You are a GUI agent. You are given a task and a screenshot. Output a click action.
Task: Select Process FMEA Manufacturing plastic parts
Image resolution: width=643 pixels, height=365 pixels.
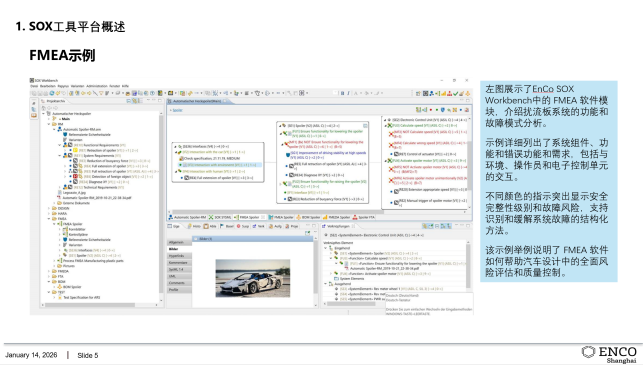click(x=90, y=260)
